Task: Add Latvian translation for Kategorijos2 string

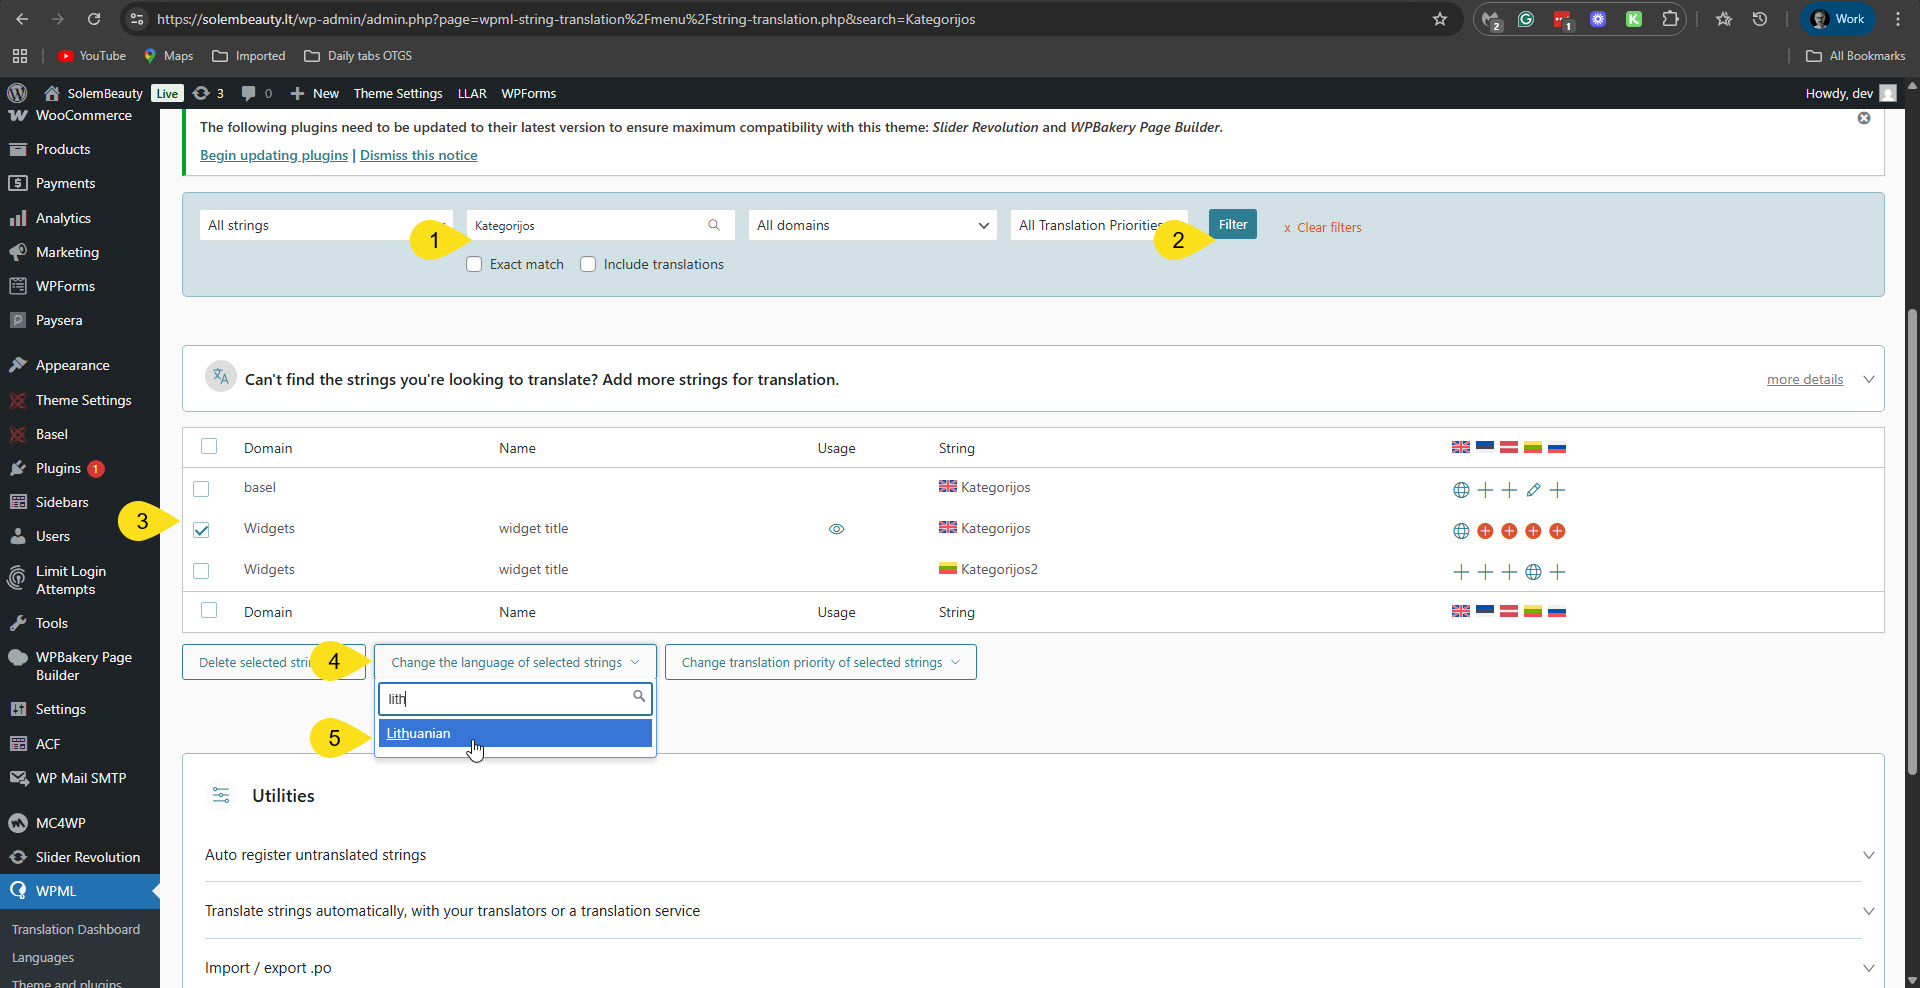Action: (1509, 572)
